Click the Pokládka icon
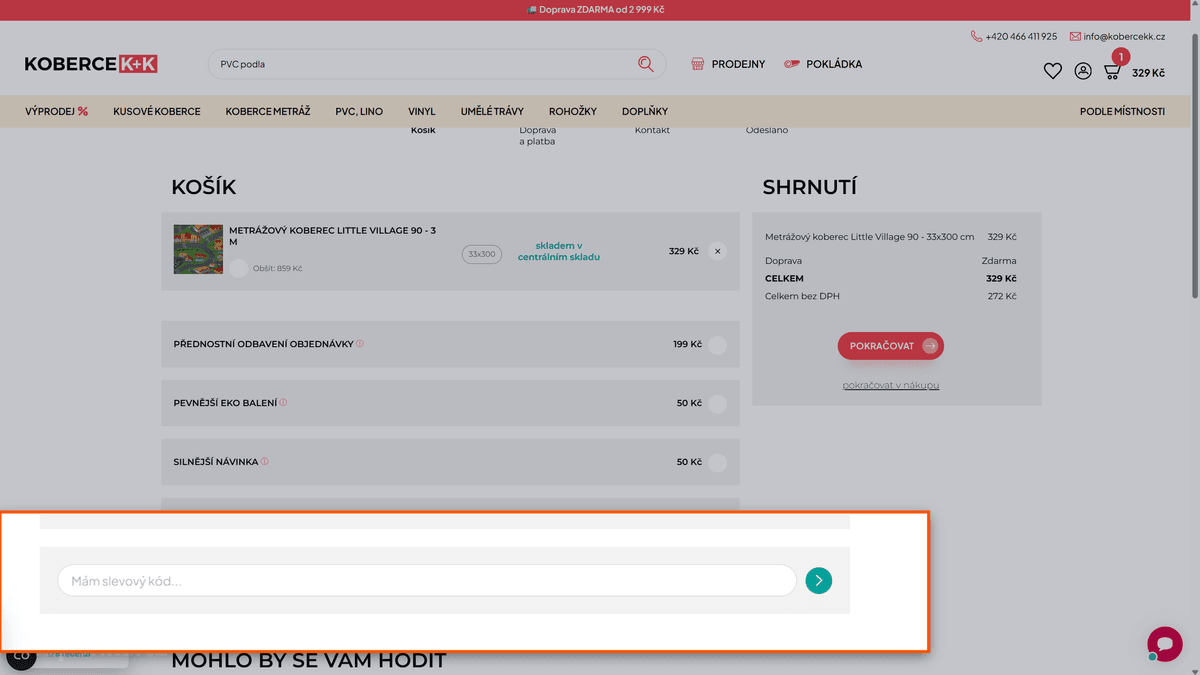Image resolution: width=1200 pixels, height=675 pixels. [x=792, y=64]
